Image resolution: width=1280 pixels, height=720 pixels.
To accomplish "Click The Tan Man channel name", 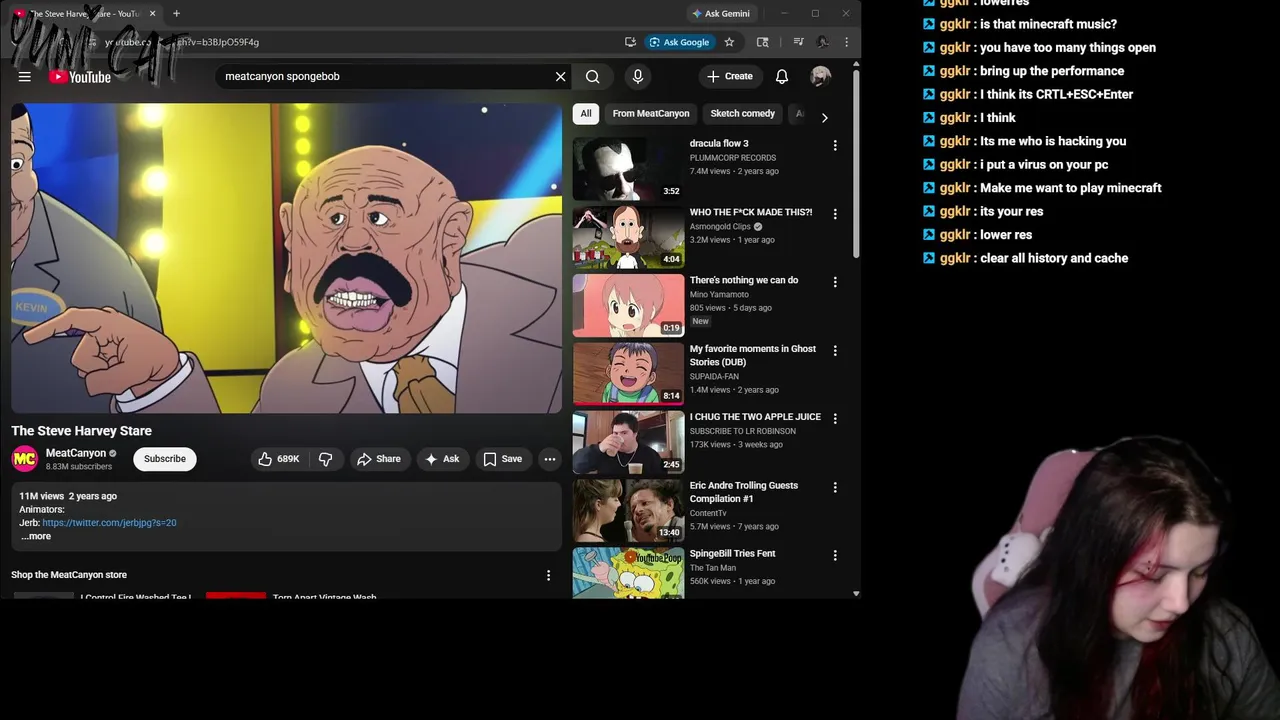I will point(713,568).
